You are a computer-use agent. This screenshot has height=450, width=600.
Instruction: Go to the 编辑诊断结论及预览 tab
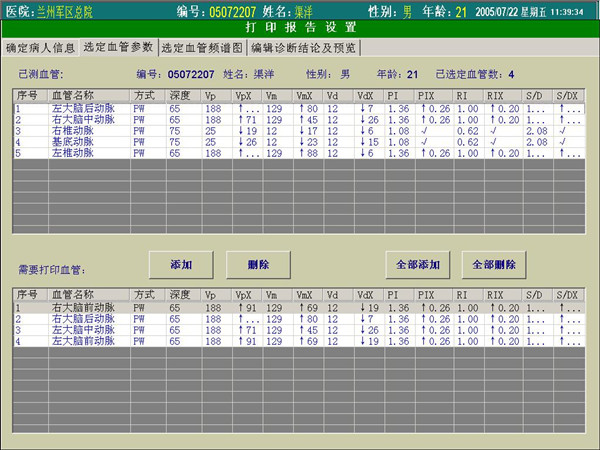(x=304, y=47)
